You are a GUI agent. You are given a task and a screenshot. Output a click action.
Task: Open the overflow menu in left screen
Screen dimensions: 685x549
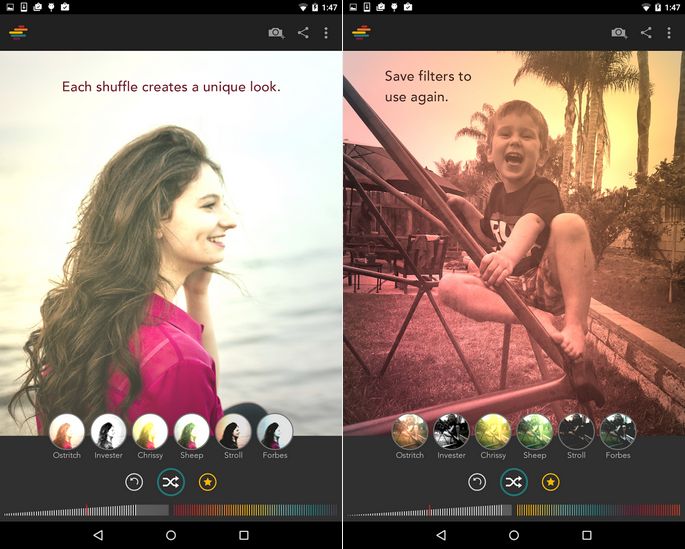pyautogui.click(x=326, y=33)
